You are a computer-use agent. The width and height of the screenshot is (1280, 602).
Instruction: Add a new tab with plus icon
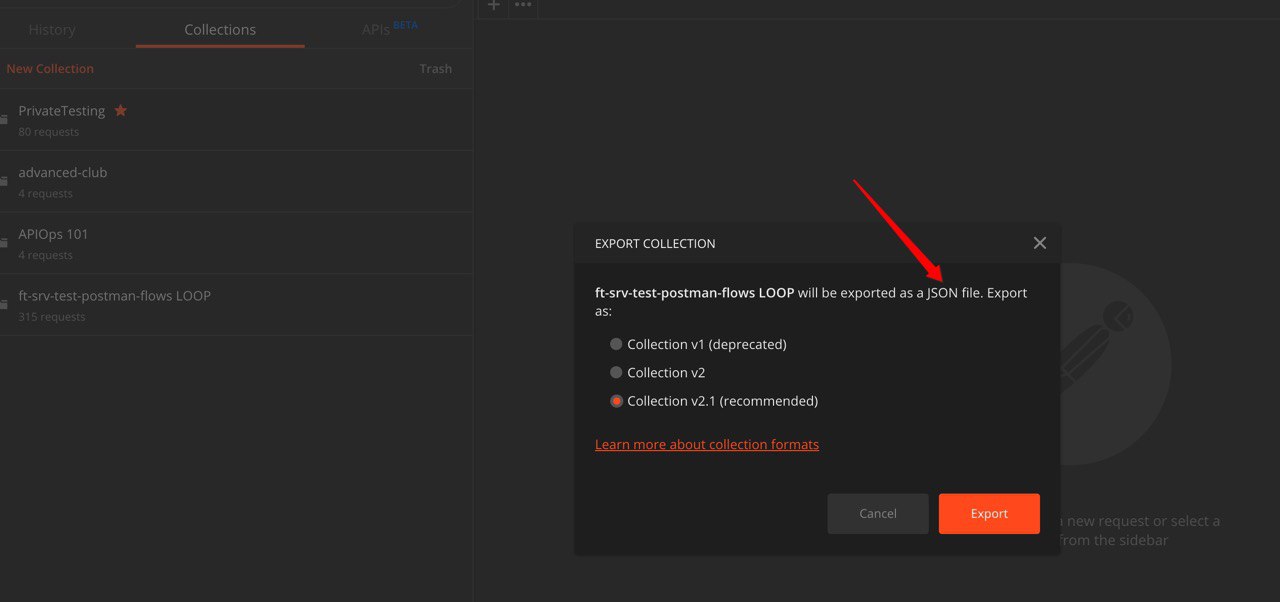[x=493, y=5]
